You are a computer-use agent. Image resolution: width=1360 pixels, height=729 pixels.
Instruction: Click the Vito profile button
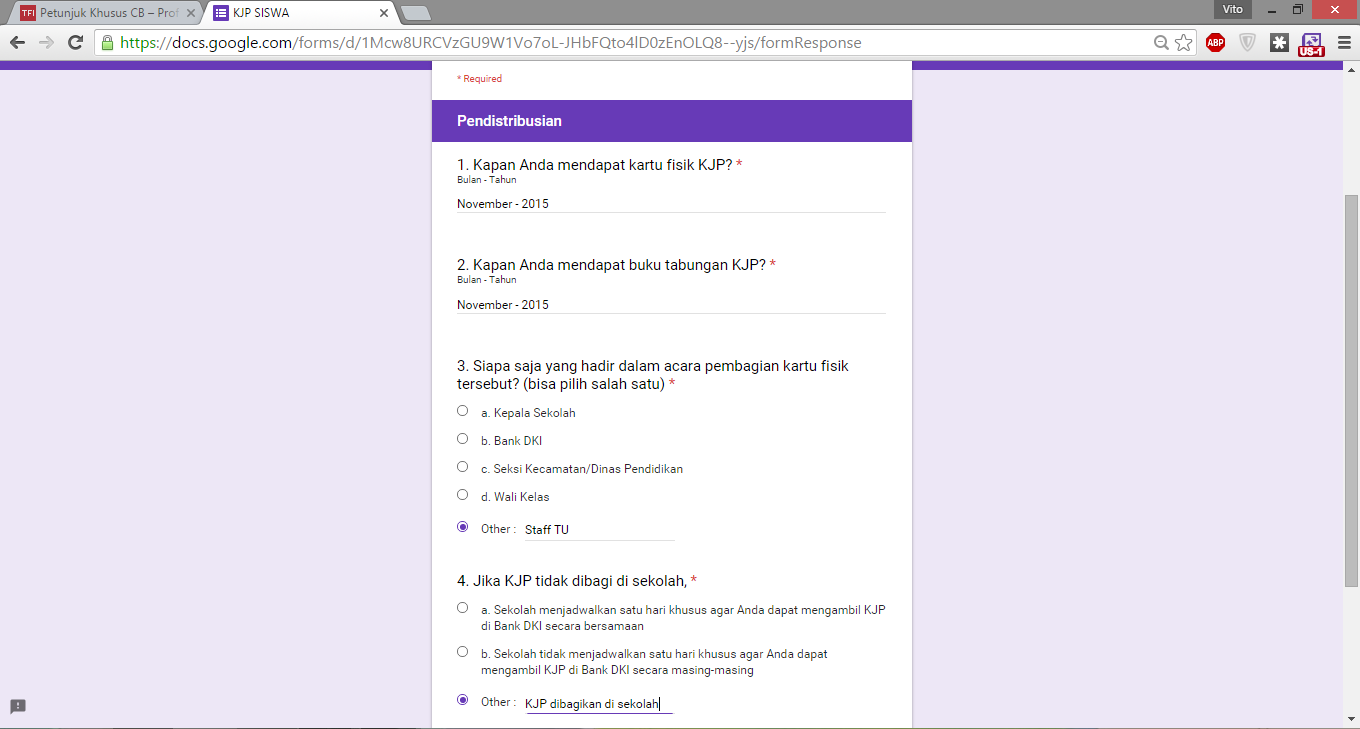1233,9
